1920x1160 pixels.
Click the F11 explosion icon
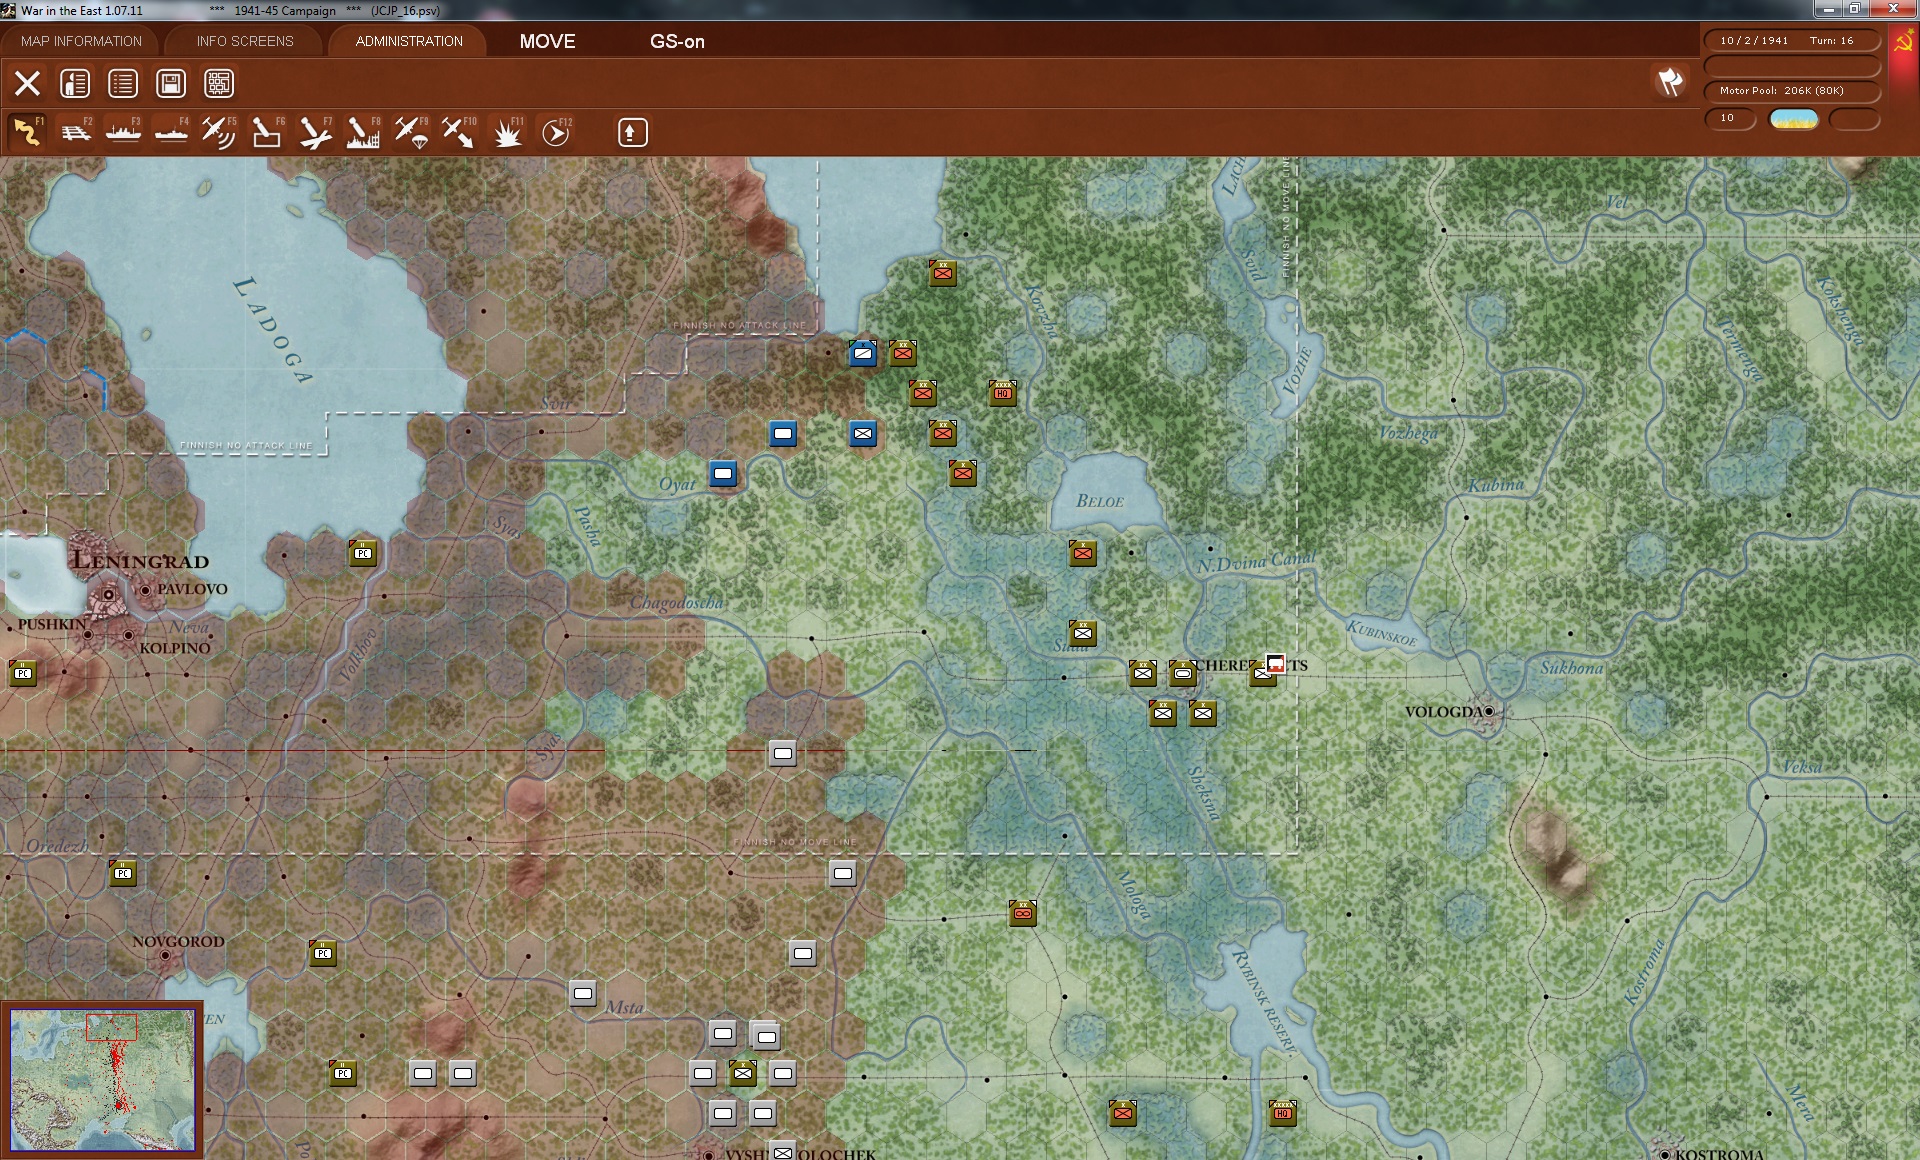pyautogui.click(x=507, y=132)
